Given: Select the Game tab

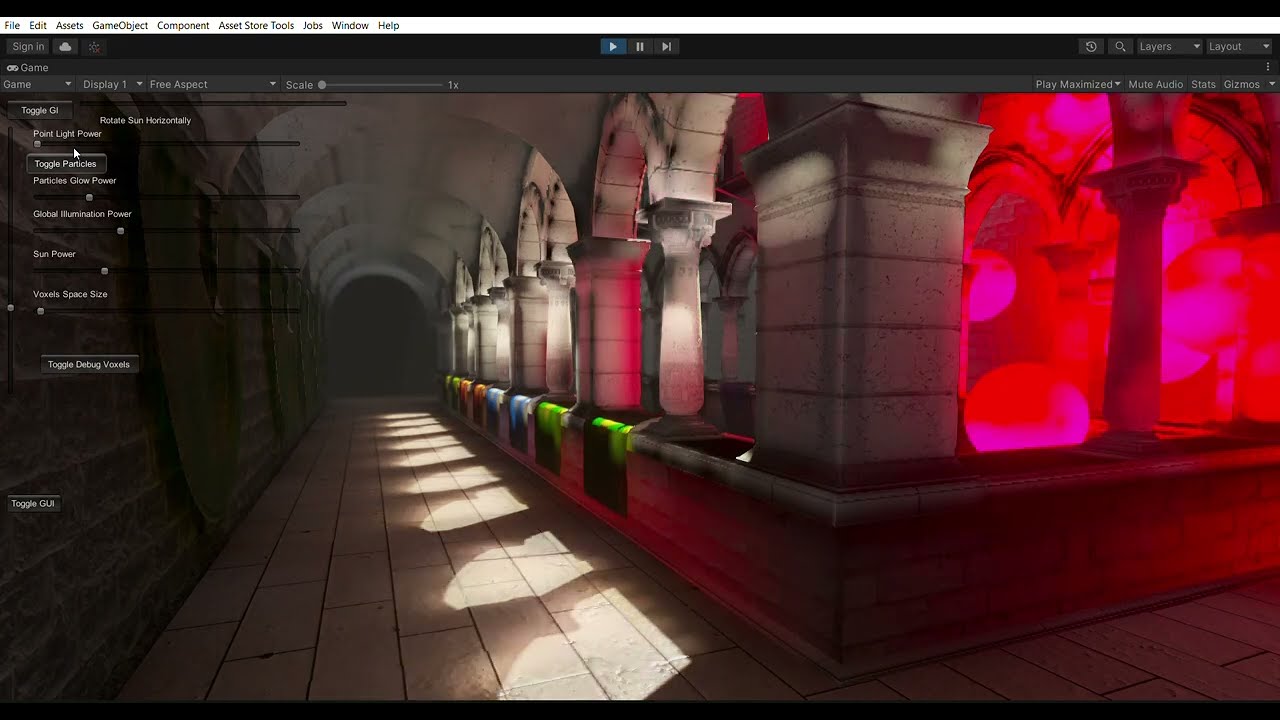Looking at the screenshot, I should [x=28, y=67].
